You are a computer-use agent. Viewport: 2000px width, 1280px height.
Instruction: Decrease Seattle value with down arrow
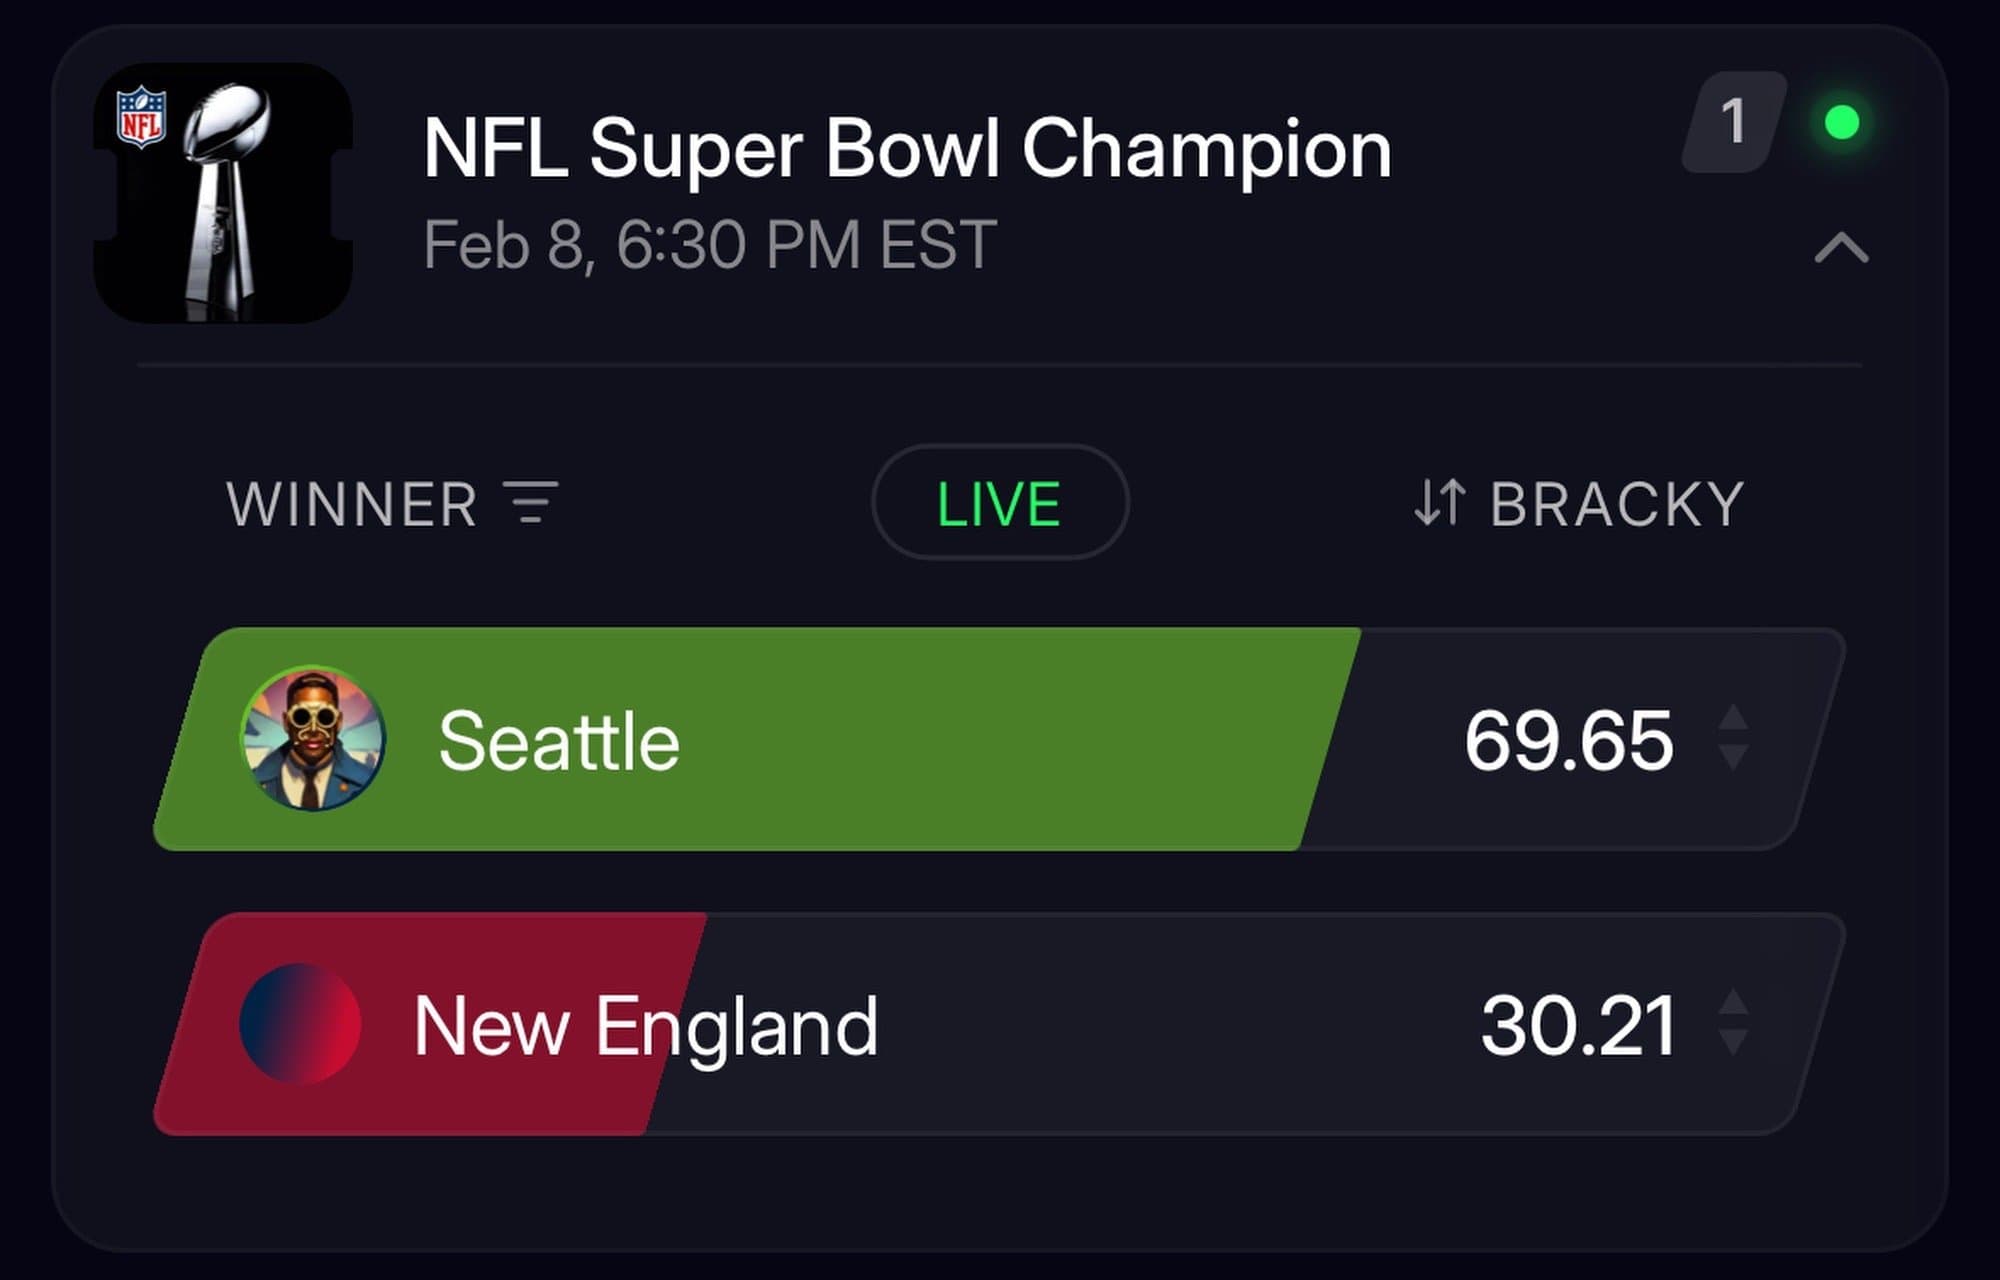pyautogui.click(x=1733, y=757)
